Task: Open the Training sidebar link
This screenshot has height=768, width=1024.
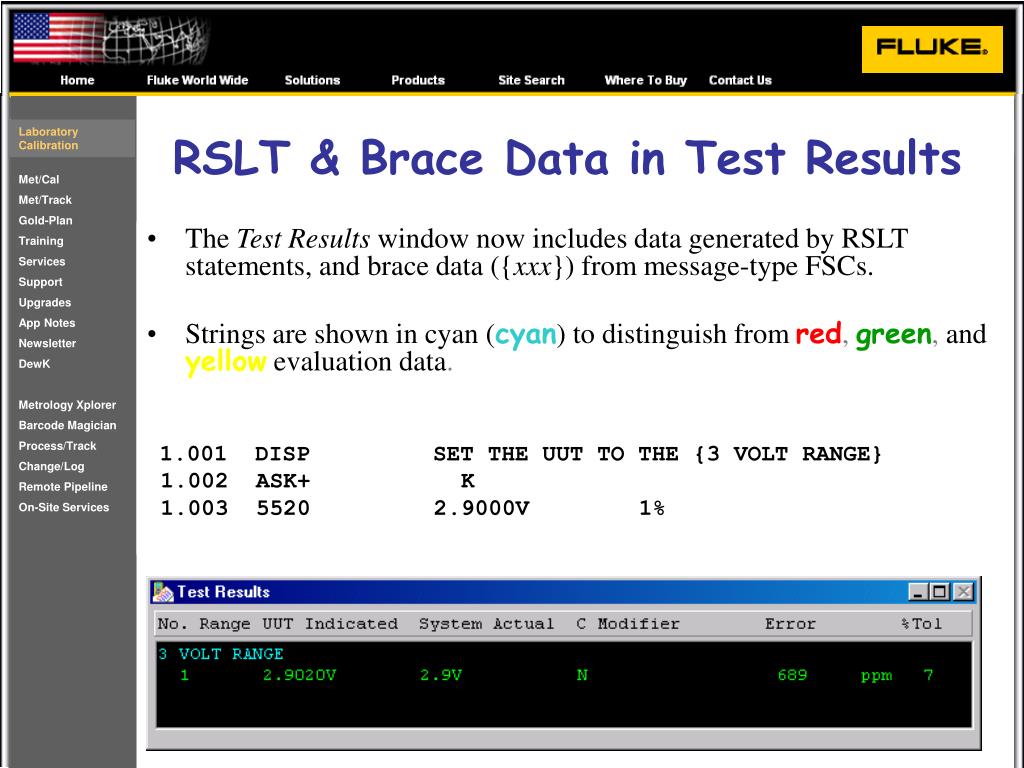Action: [x=41, y=241]
